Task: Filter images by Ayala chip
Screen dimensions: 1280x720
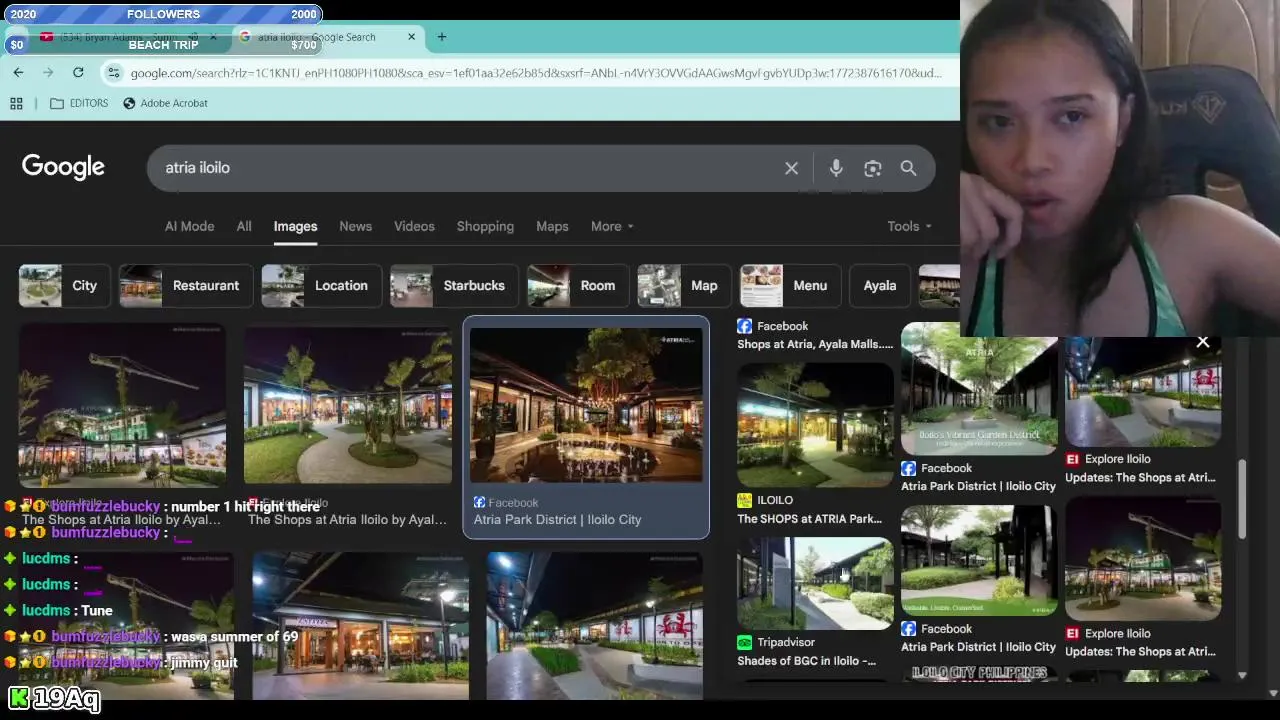Action: 879,285
